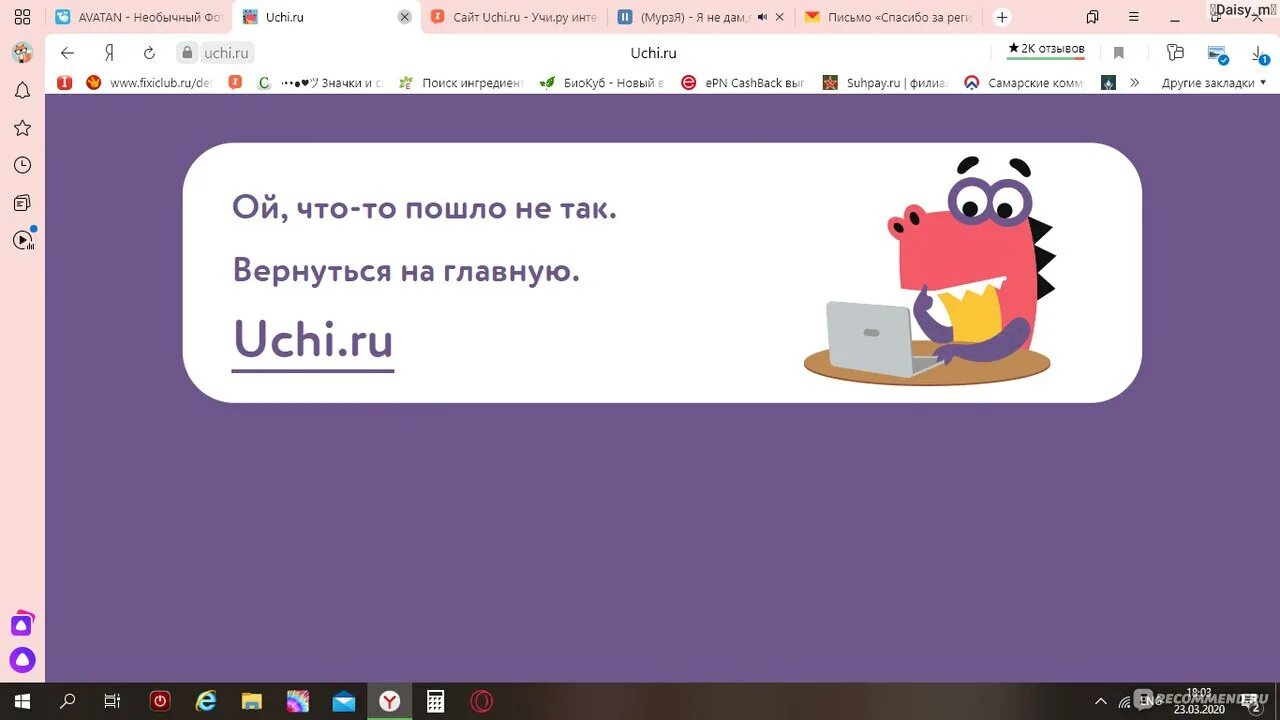Screen dimensions: 1280x720
Task: Open downloads arrow icon
Action: (x=1259, y=53)
